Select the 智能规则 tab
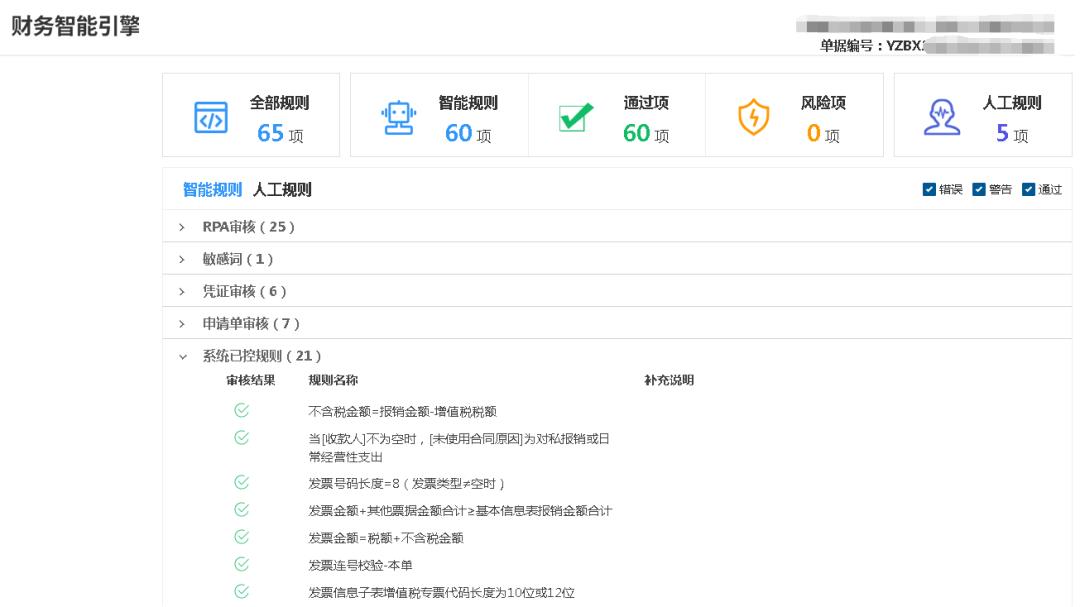Image resolution: width=1080 pixels, height=607 pixels. click(x=212, y=189)
